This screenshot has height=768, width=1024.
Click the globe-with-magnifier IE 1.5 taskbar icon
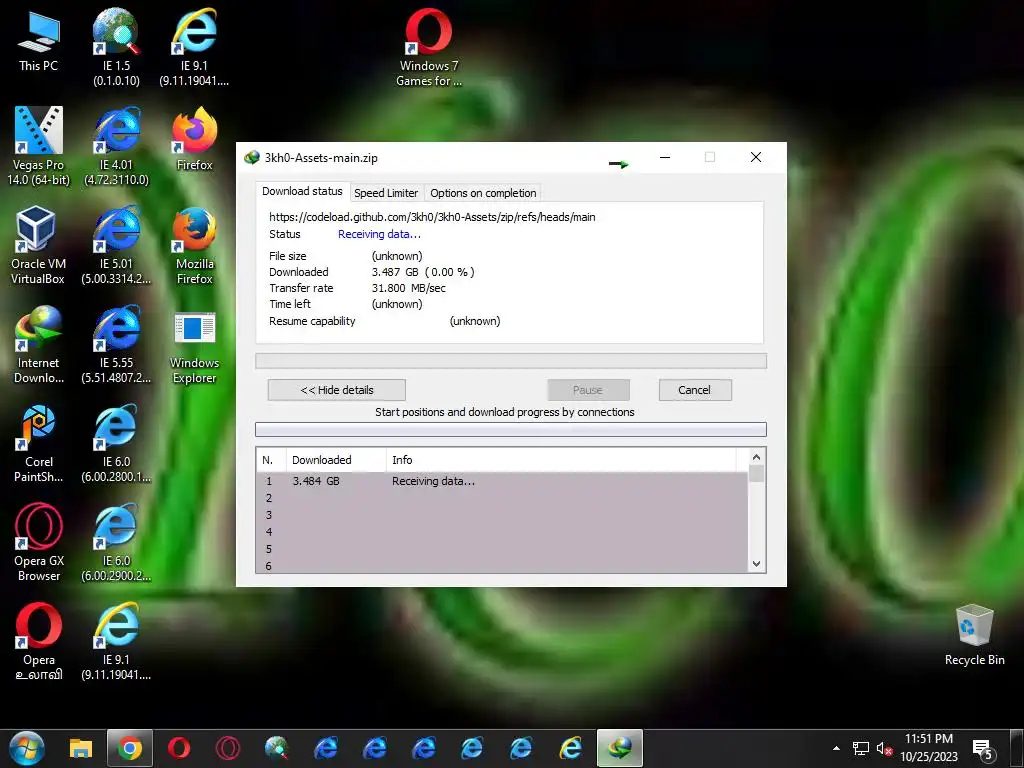[x=277, y=748]
